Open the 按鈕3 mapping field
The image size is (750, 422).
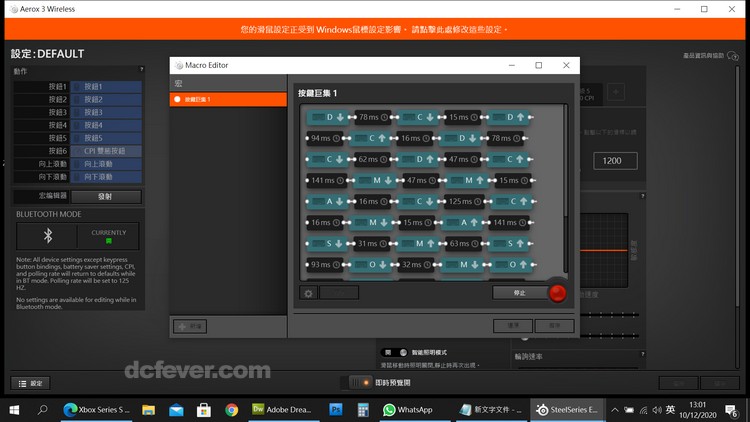(106, 112)
